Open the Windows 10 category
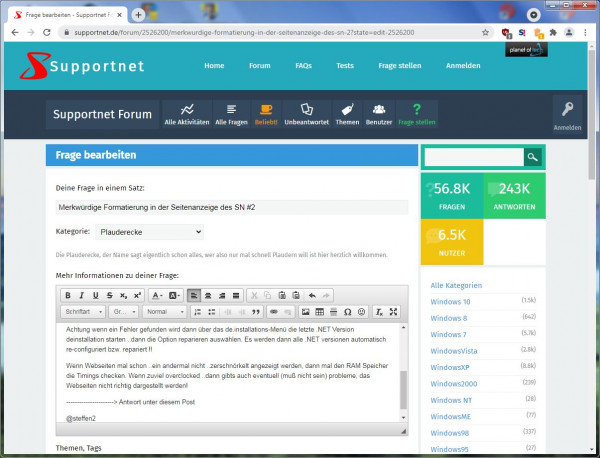The width and height of the screenshot is (600, 458). pos(450,302)
